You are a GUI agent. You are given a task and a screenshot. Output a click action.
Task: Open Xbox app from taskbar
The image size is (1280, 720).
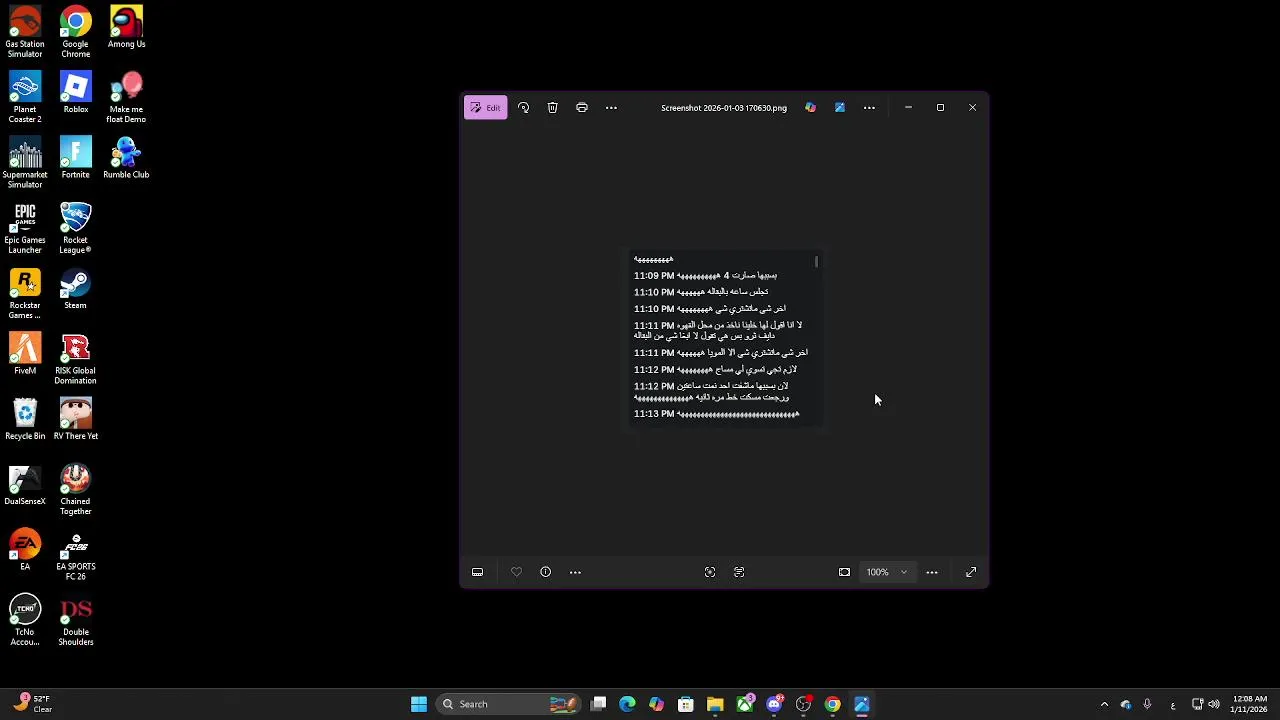(744, 704)
